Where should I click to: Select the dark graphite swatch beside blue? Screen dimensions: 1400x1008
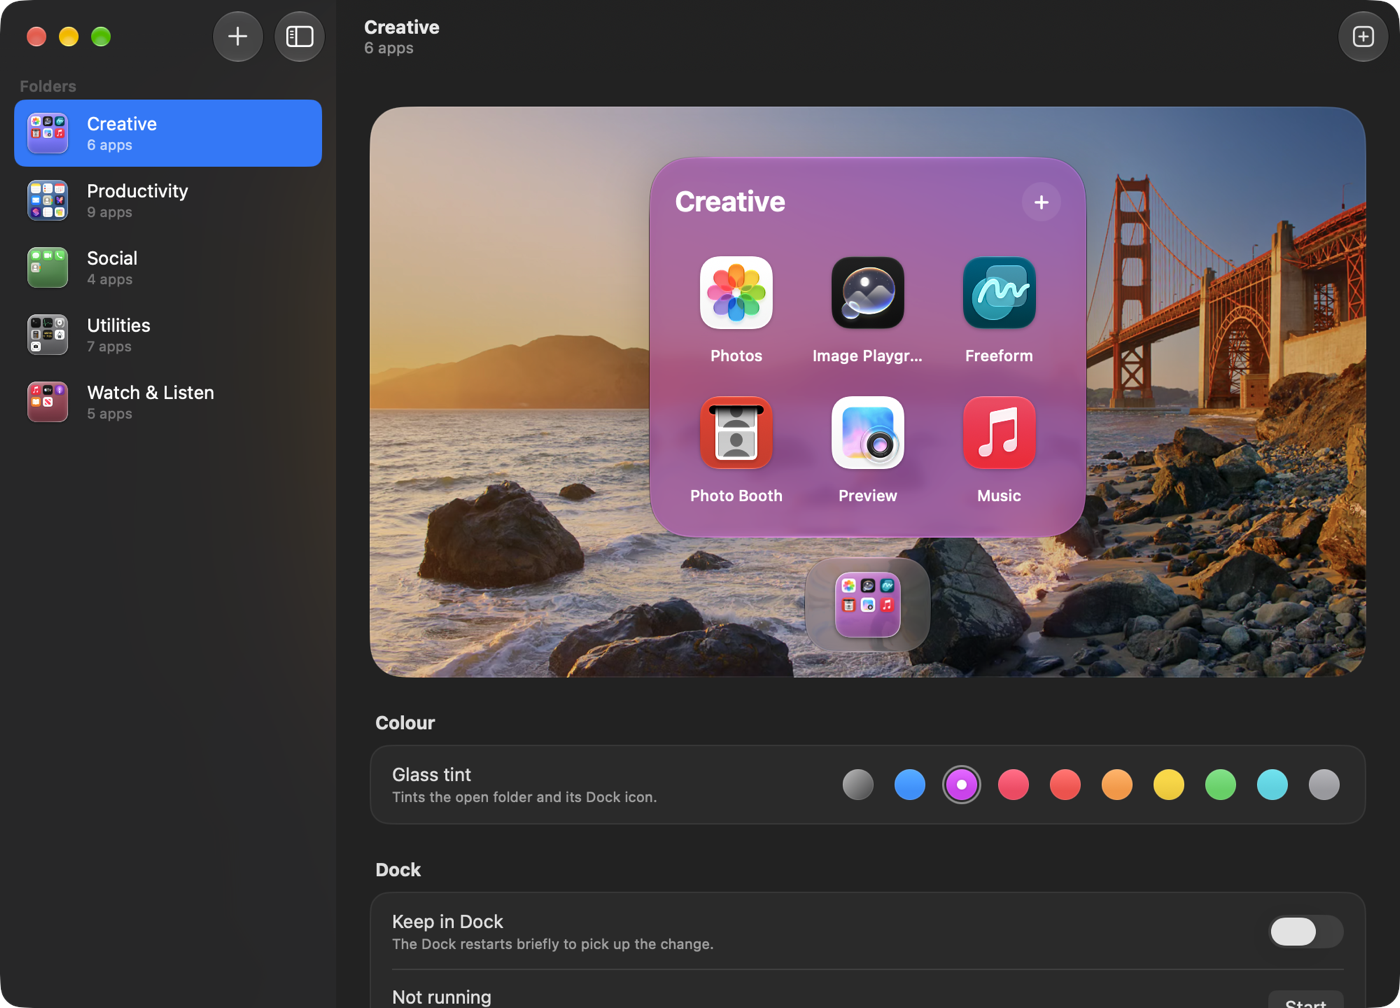tap(858, 785)
